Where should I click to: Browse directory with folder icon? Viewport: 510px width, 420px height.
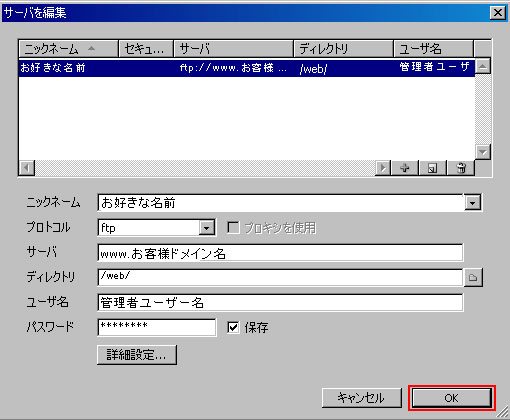point(473,277)
